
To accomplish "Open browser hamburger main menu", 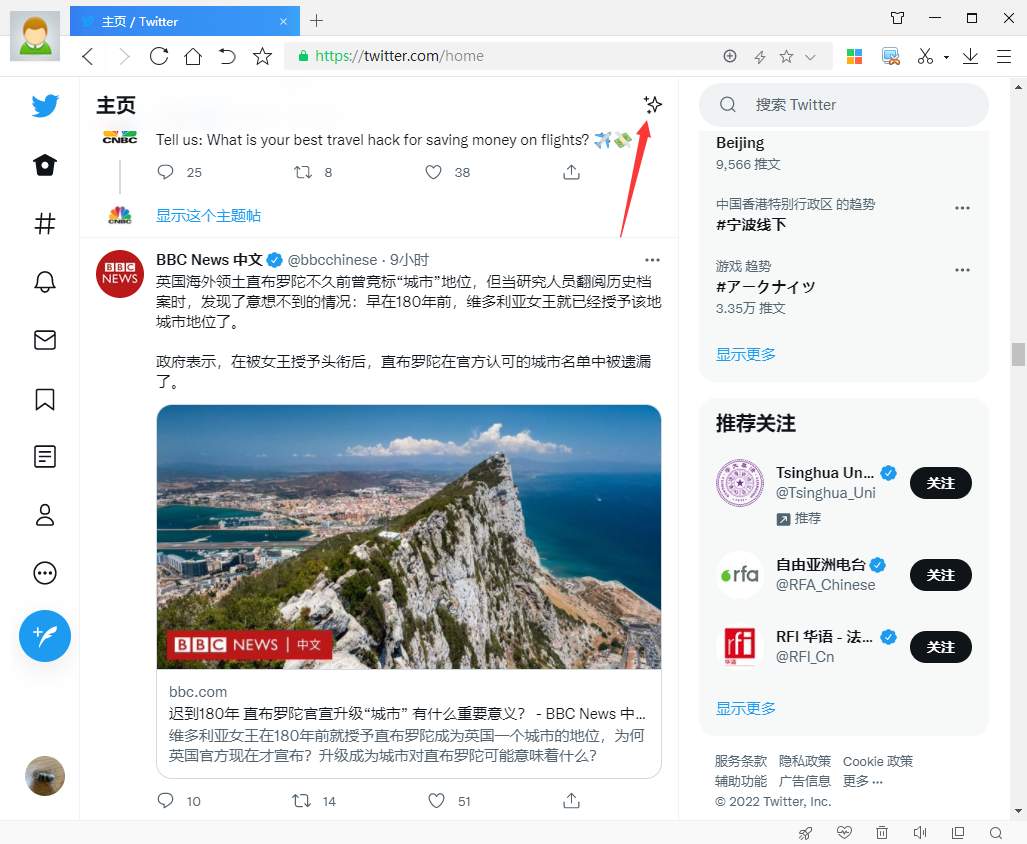I will 1004,56.
